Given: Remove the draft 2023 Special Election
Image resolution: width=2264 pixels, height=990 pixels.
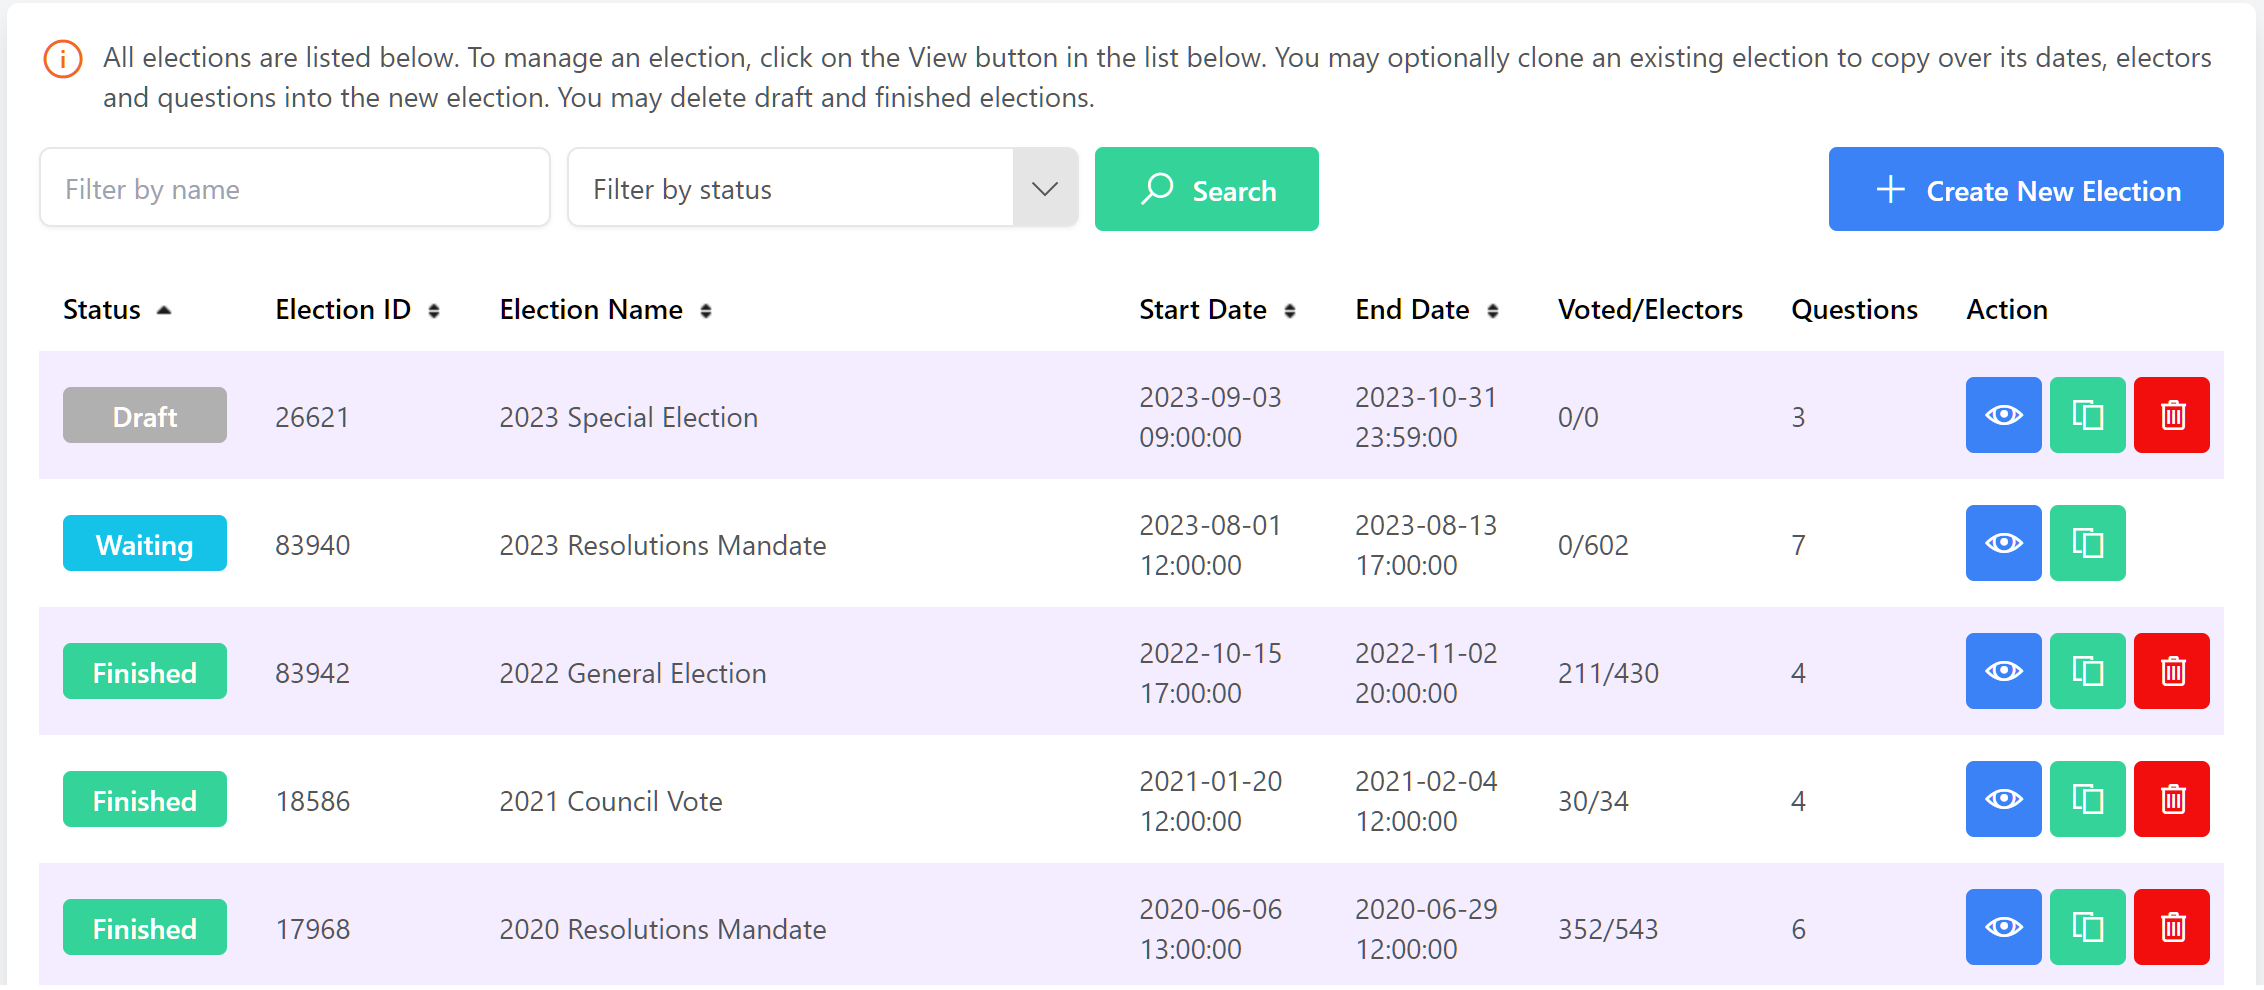Looking at the screenshot, I should [x=2171, y=415].
